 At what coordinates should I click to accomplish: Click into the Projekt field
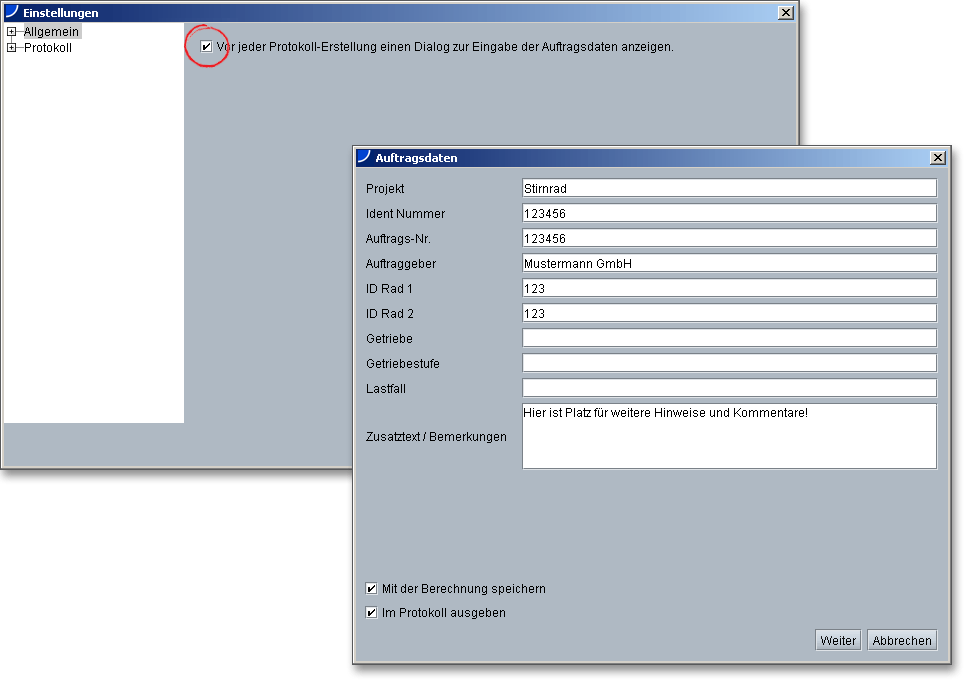click(x=728, y=188)
